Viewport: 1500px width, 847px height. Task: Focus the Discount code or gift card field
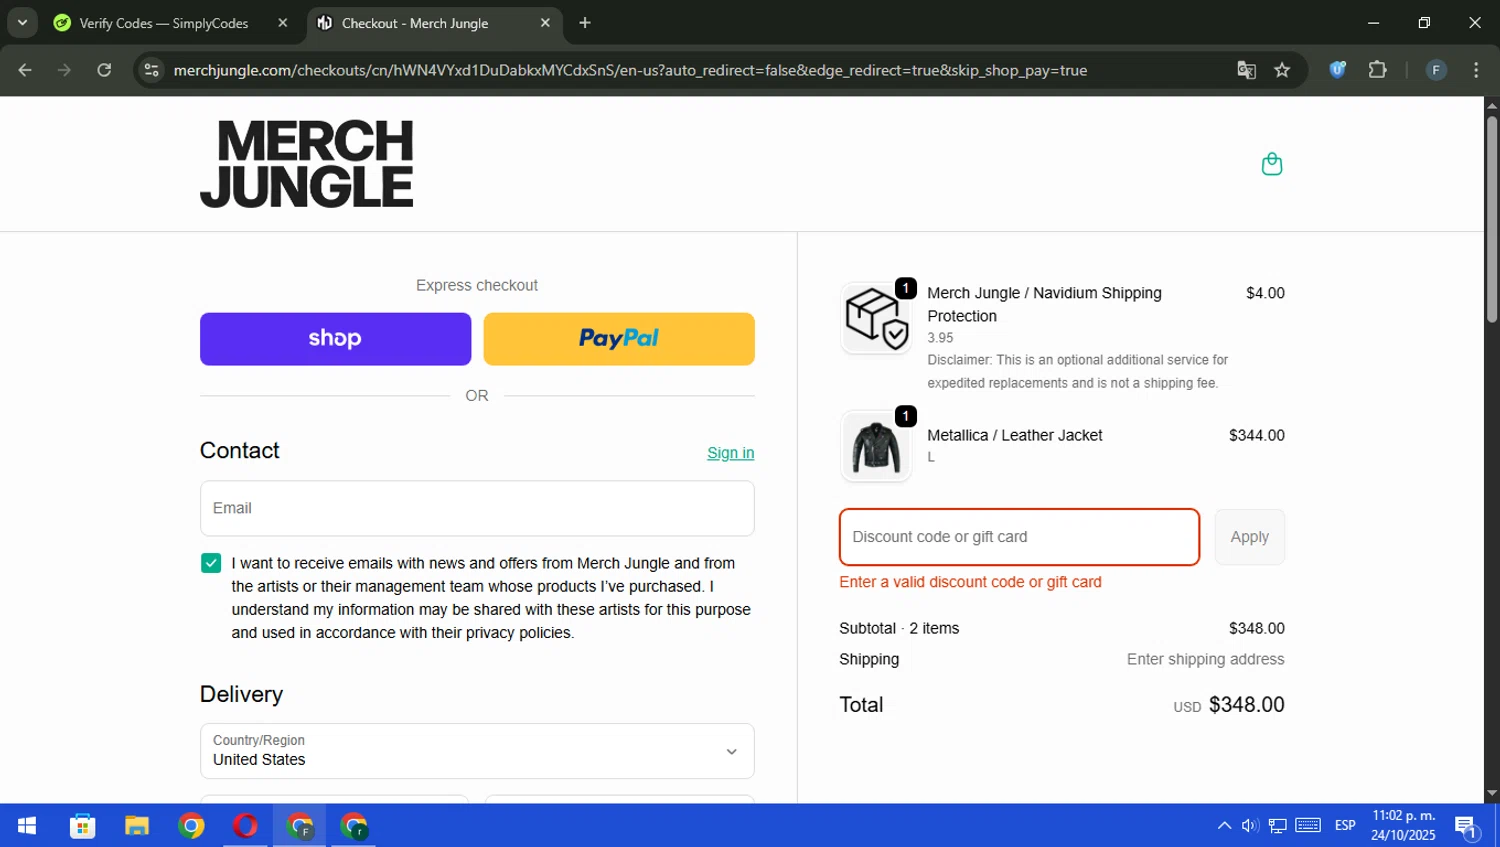pyautogui.click(x=1019, y=537)
